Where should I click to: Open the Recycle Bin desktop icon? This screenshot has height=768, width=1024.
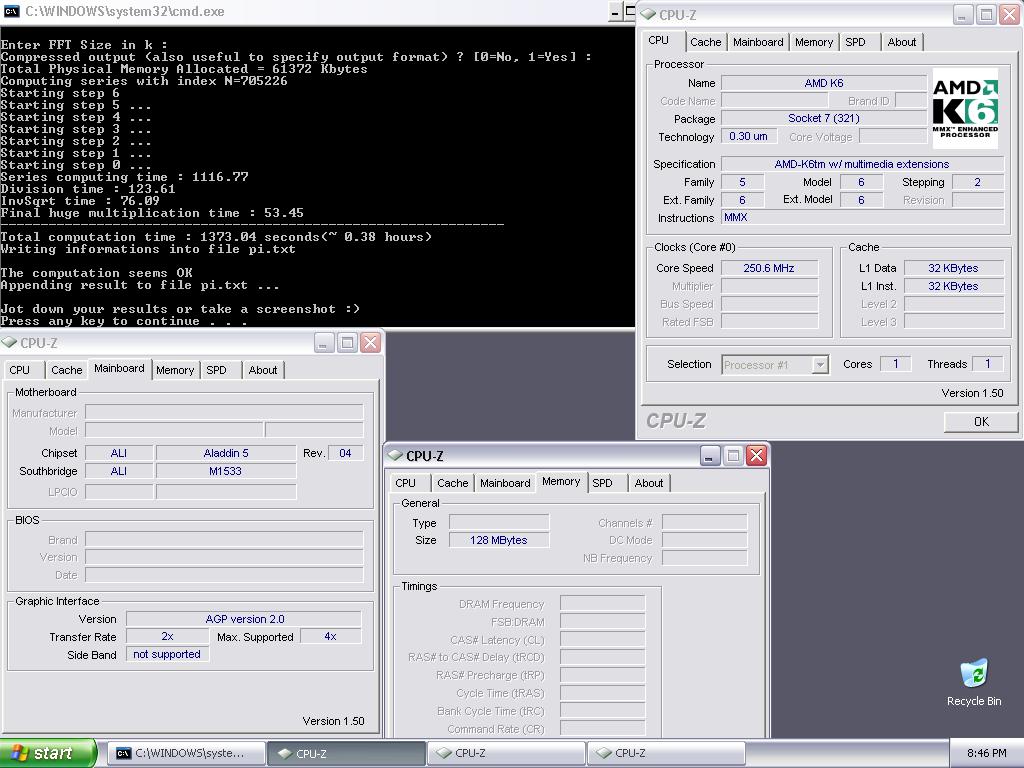pos(974,682)
